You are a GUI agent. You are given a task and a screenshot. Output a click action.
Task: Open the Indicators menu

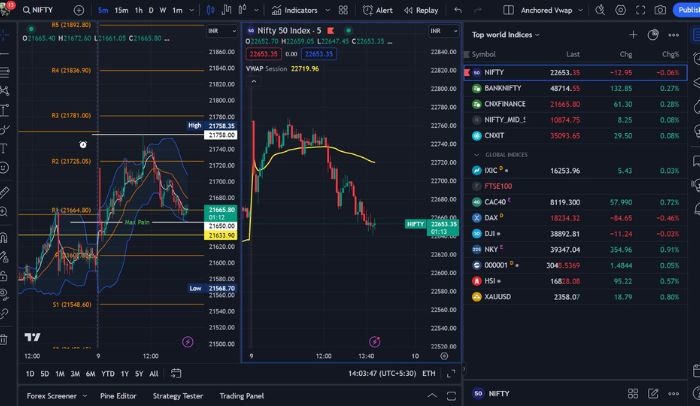(x=295, y=10)
